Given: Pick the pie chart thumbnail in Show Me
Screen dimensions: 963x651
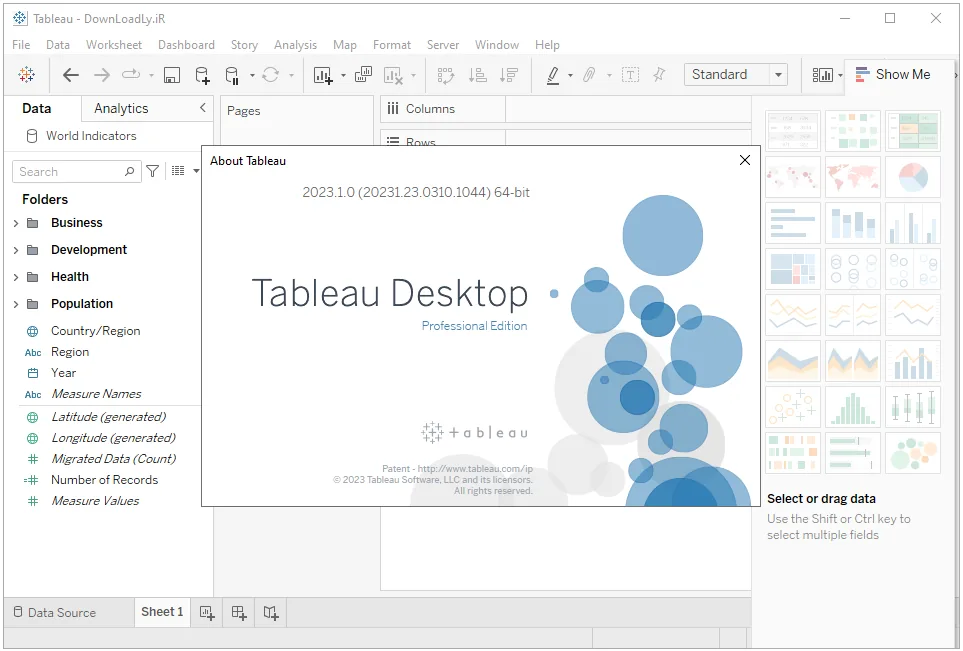Looking at the screenshot, I should [913, 177].
